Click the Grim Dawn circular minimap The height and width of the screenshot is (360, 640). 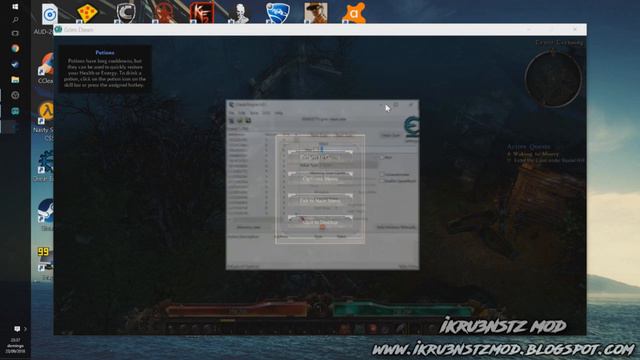553,78
